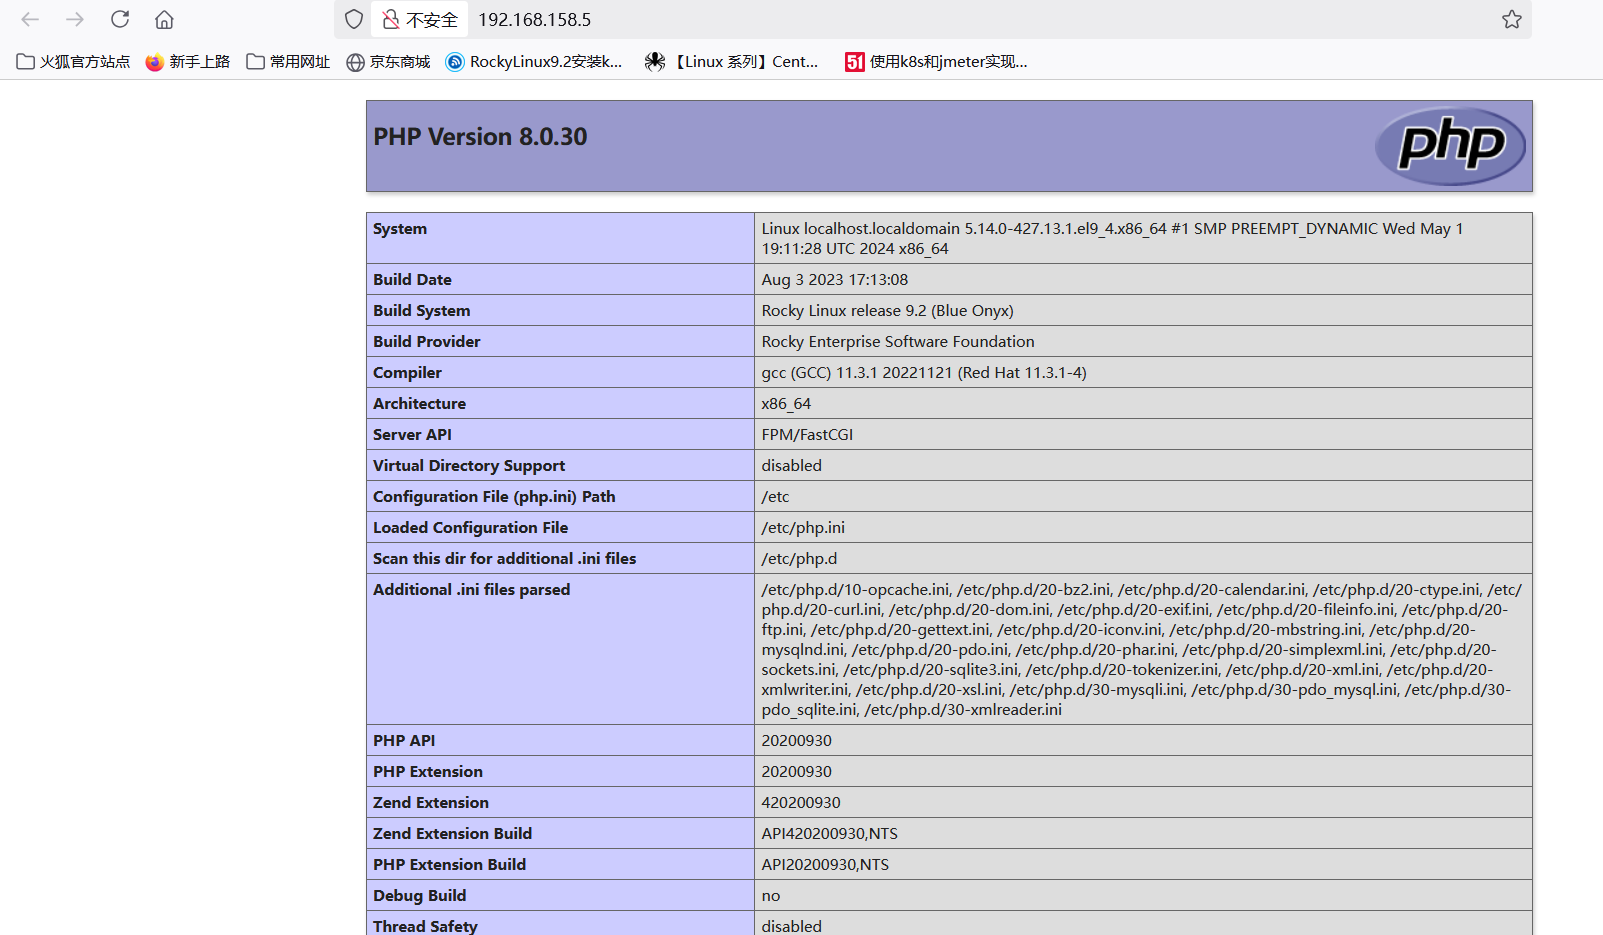Bookmark this page with the star icon
Viewport: 1603px width, 935px height.
pos(1512,19)
